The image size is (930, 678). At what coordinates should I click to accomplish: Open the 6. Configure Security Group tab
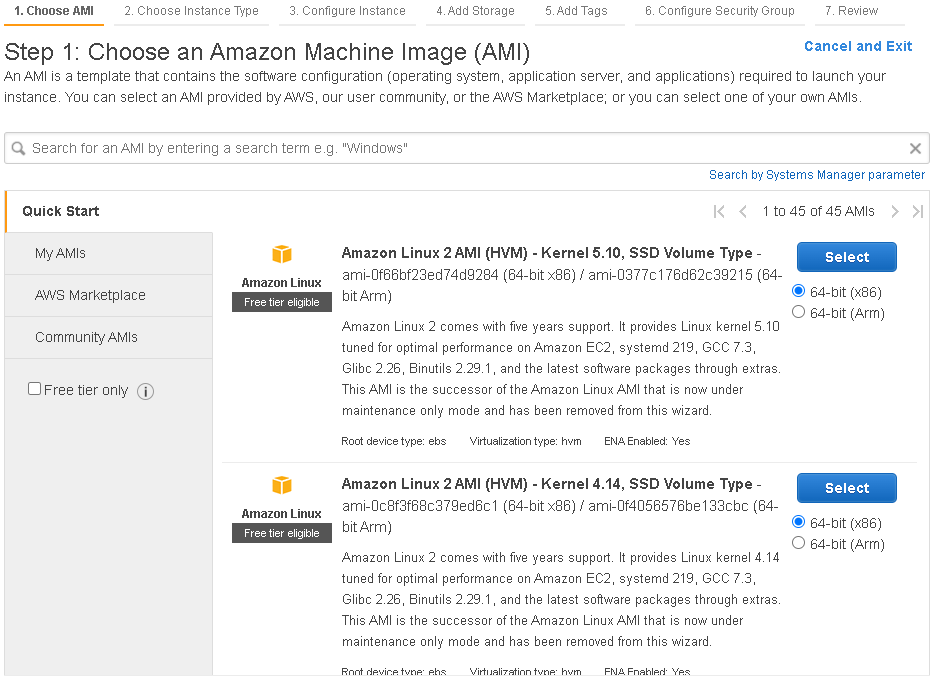[x=719, y=11]
